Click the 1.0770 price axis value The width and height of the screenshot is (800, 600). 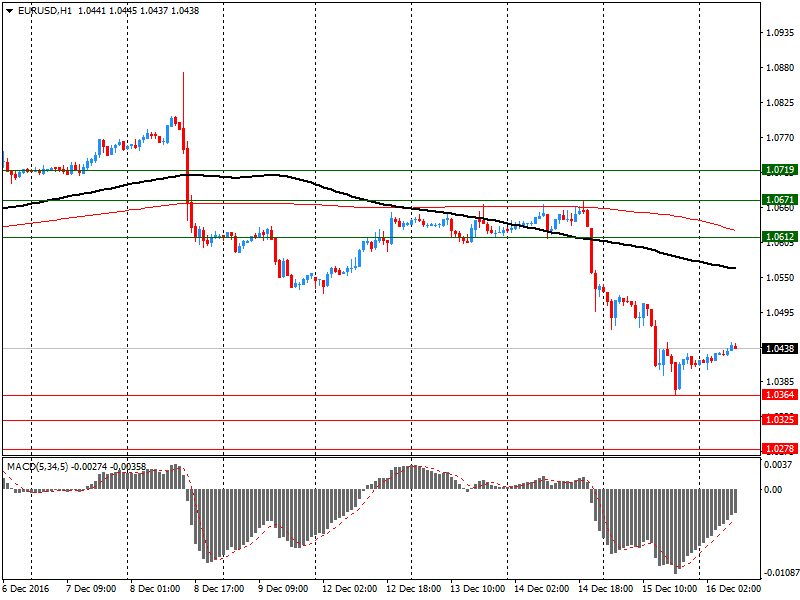point(781,138)
